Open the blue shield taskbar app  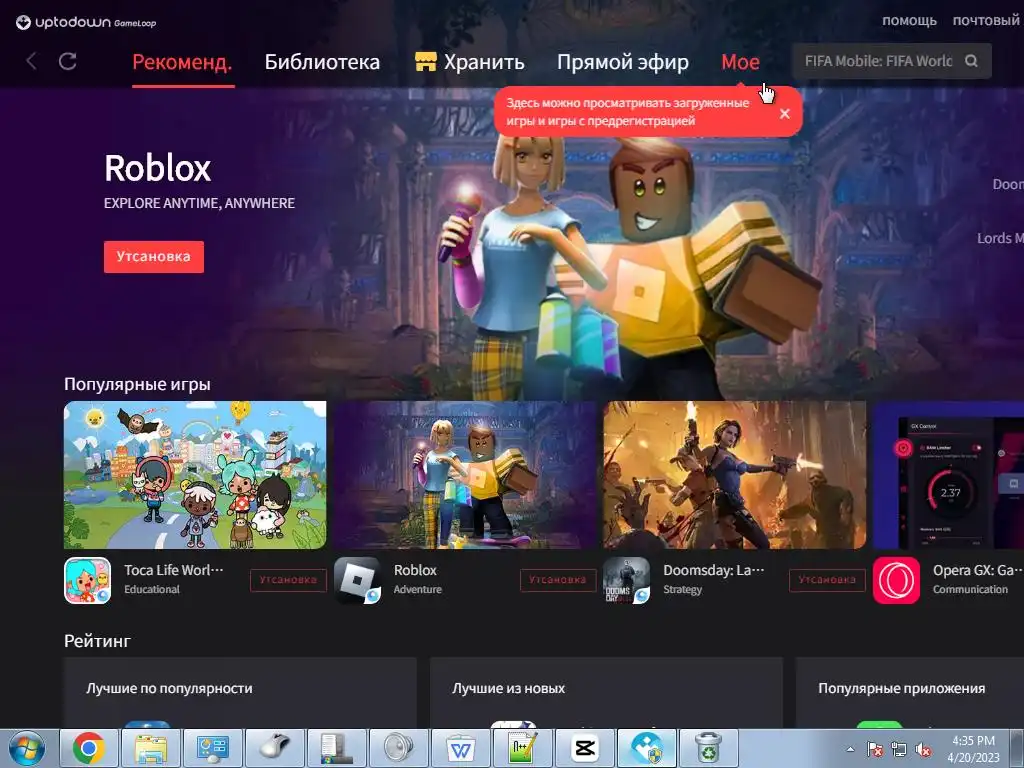coord(647,748)
